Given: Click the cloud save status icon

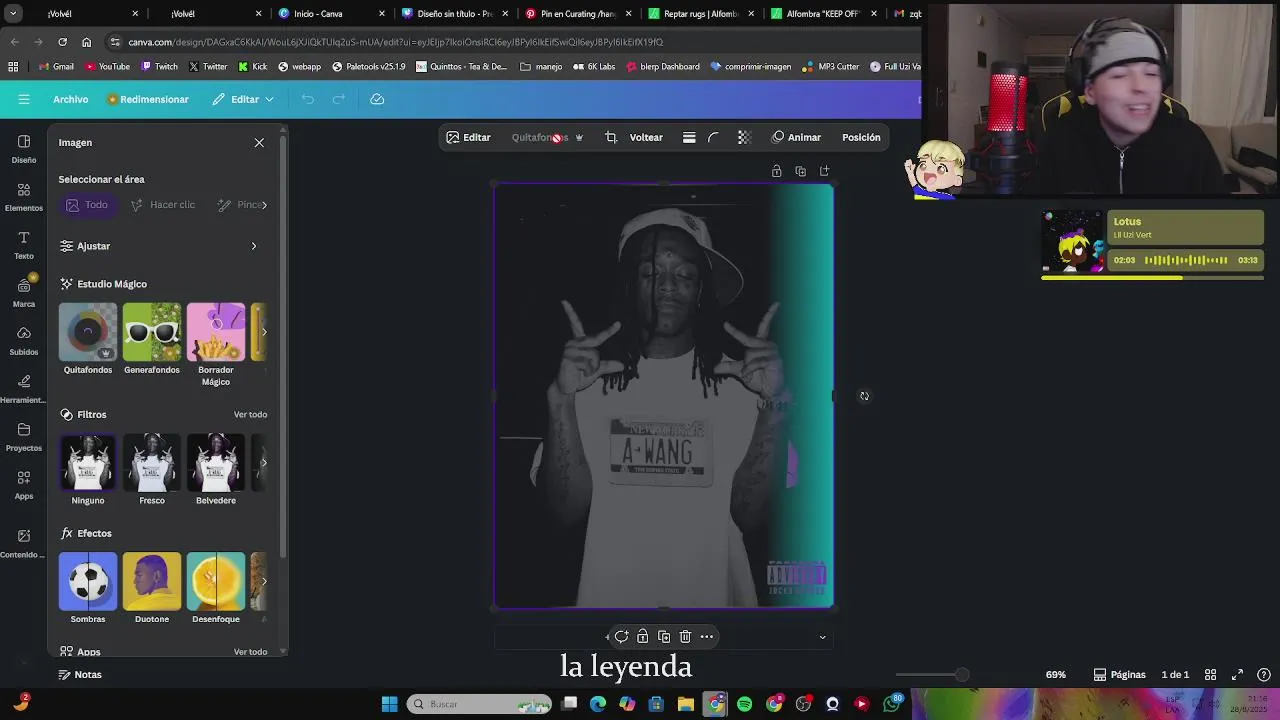Looking at the screenshot, I should pos(377,99).
